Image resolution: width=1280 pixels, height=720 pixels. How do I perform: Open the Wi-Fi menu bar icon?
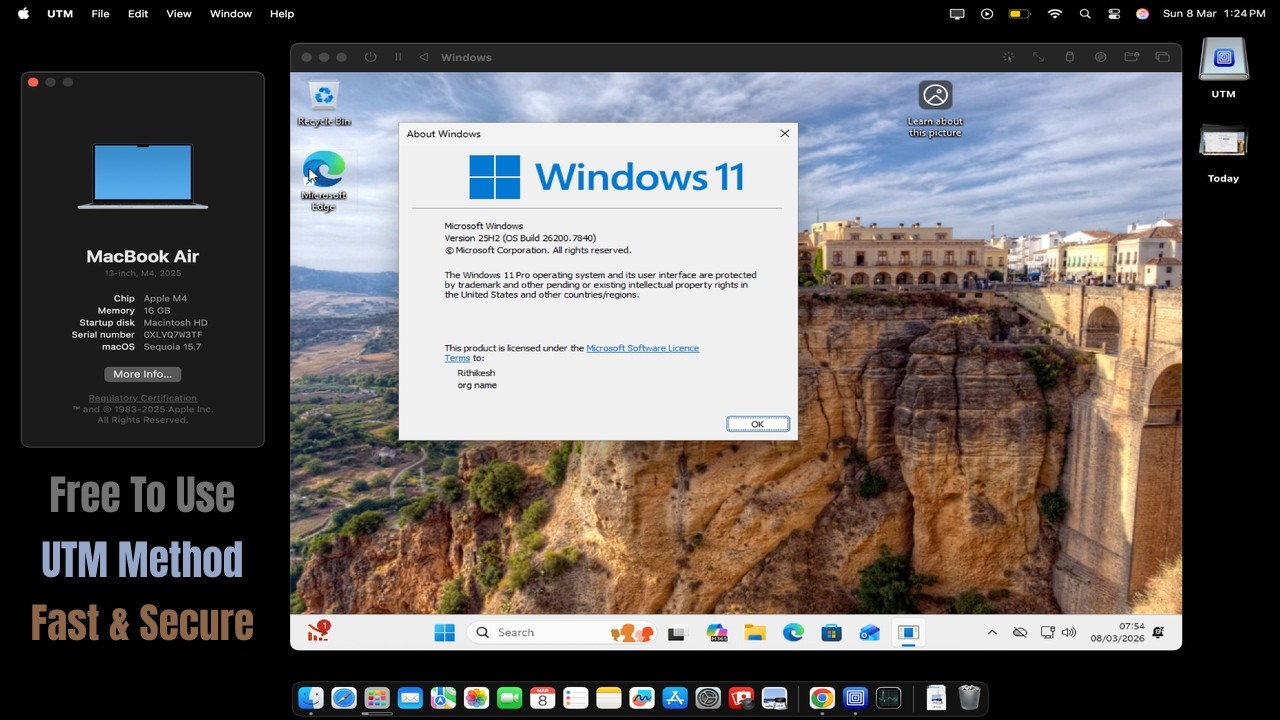tap(1054, 14)
